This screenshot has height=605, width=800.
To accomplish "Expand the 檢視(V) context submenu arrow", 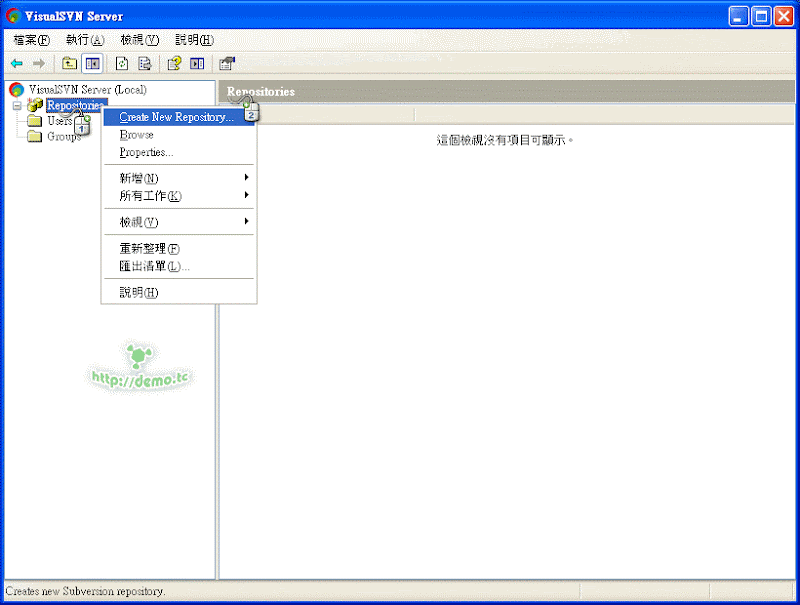I will [x=246, y=221].
